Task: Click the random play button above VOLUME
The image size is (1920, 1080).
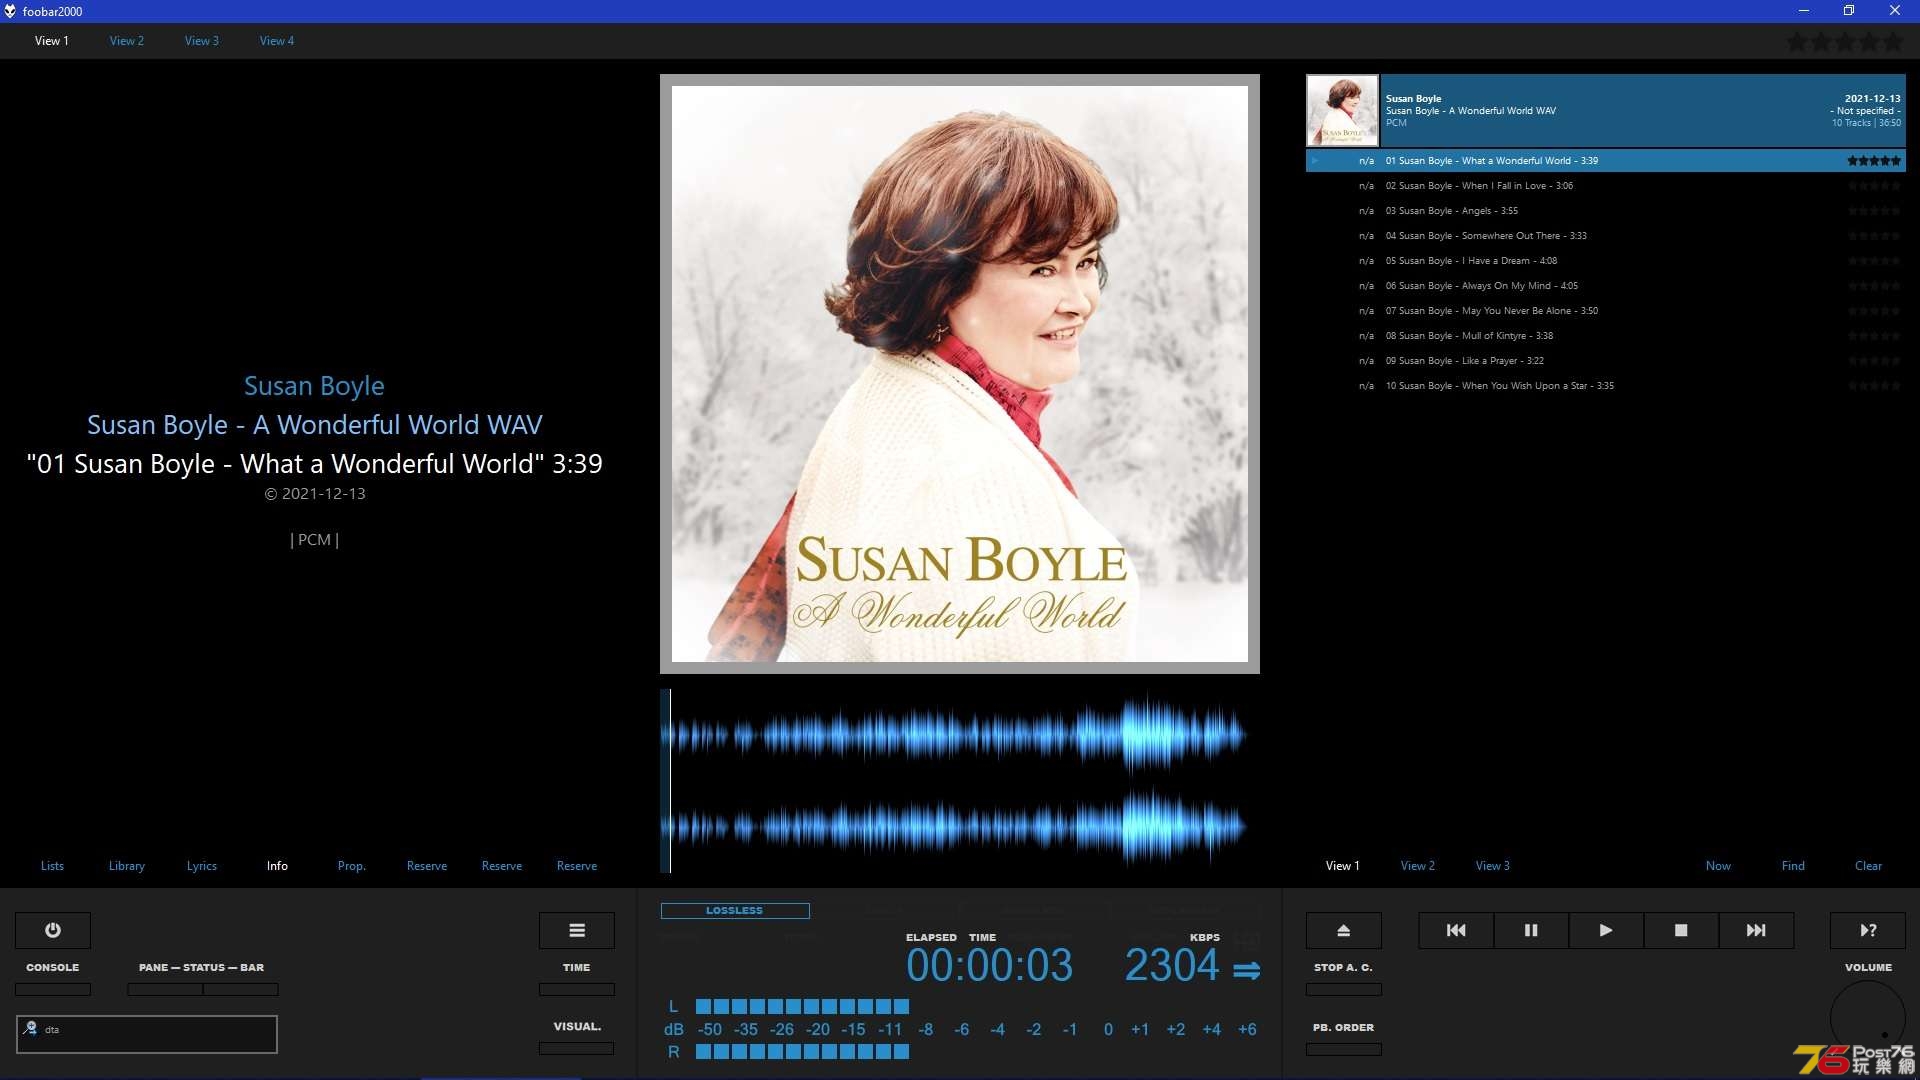Action: pos(1868,930)
